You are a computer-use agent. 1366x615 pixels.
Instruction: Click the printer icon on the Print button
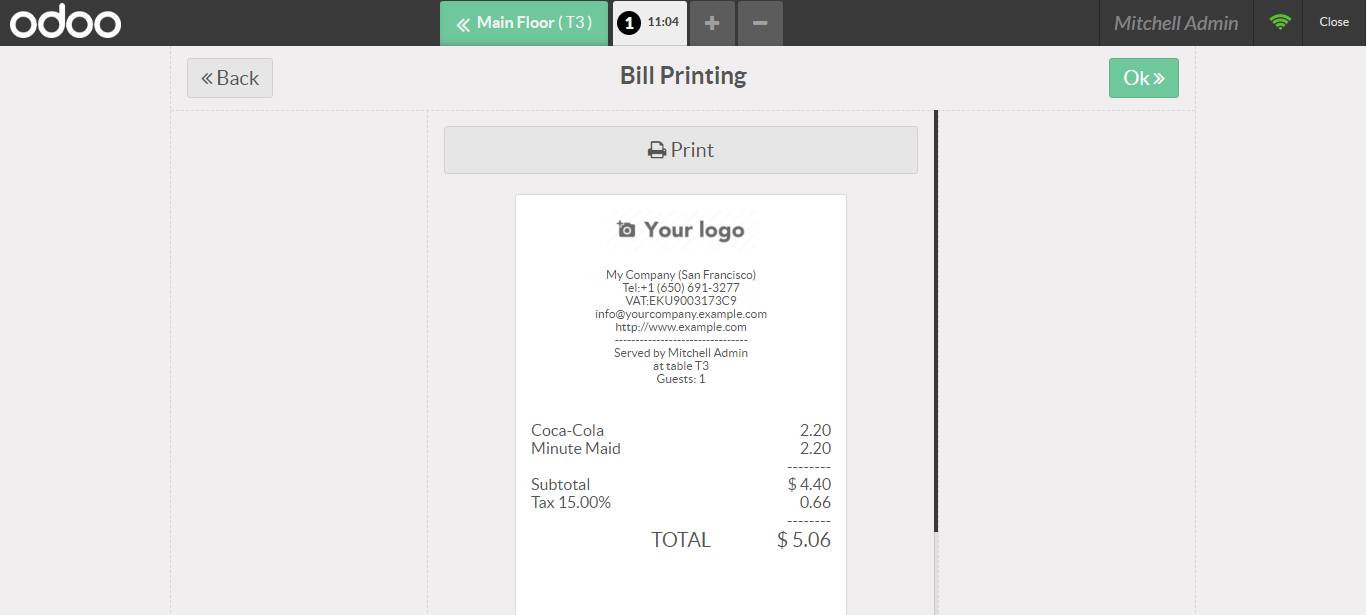click(657, 151)
